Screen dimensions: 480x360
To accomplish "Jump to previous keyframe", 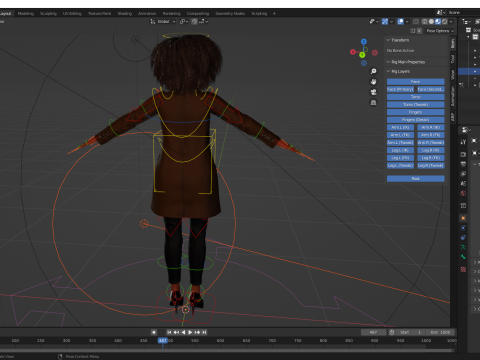I will (x=176, y=332).
